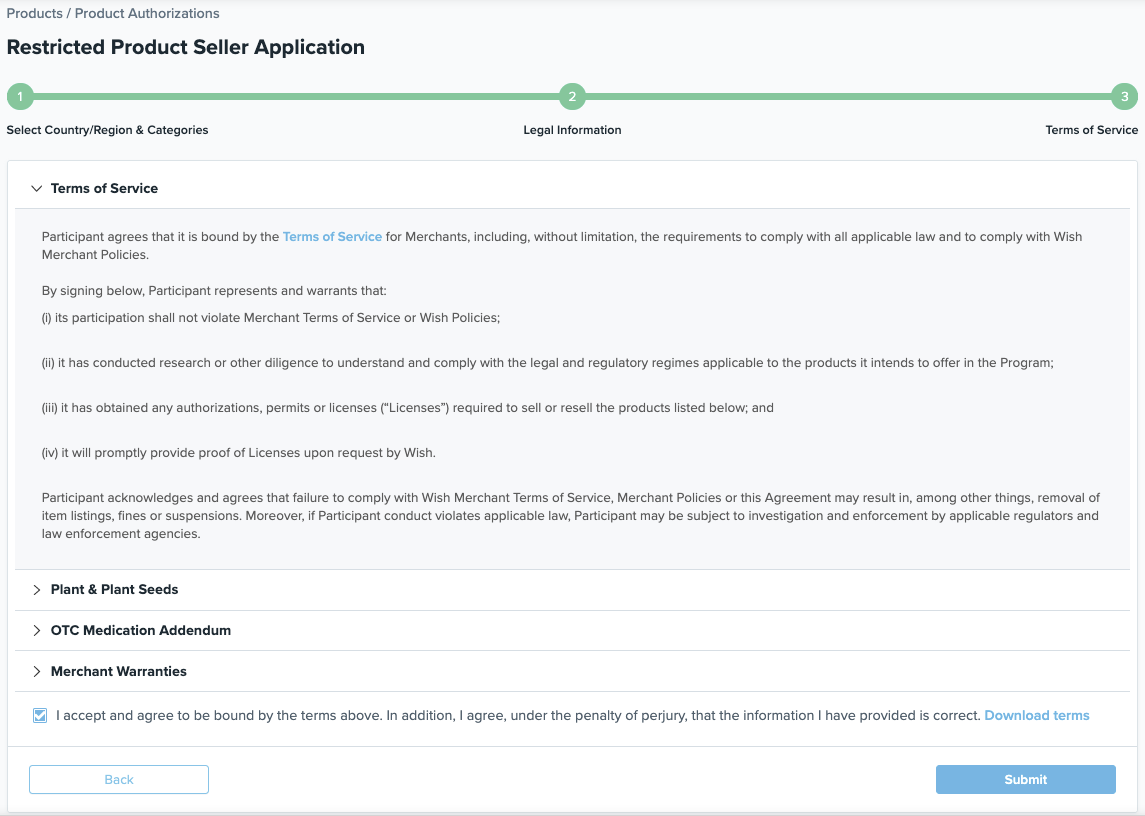Click the Plant & Plant Seeds section title

[x=114, y=590]
